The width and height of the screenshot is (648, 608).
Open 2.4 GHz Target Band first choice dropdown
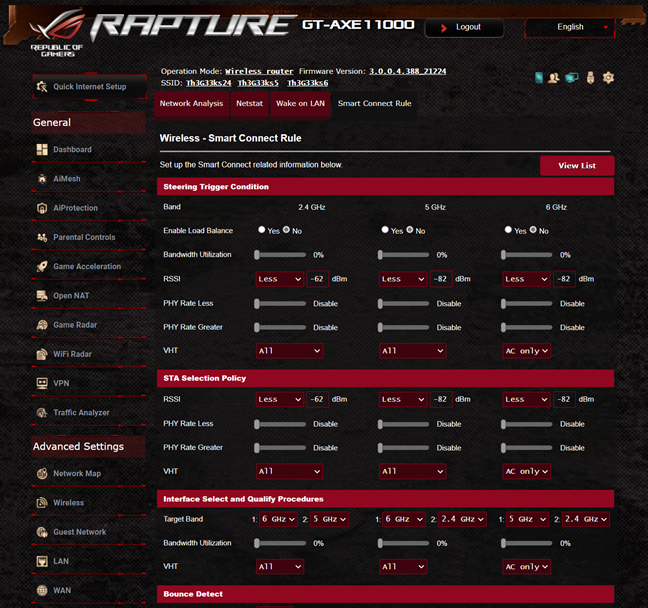point(278,519)
